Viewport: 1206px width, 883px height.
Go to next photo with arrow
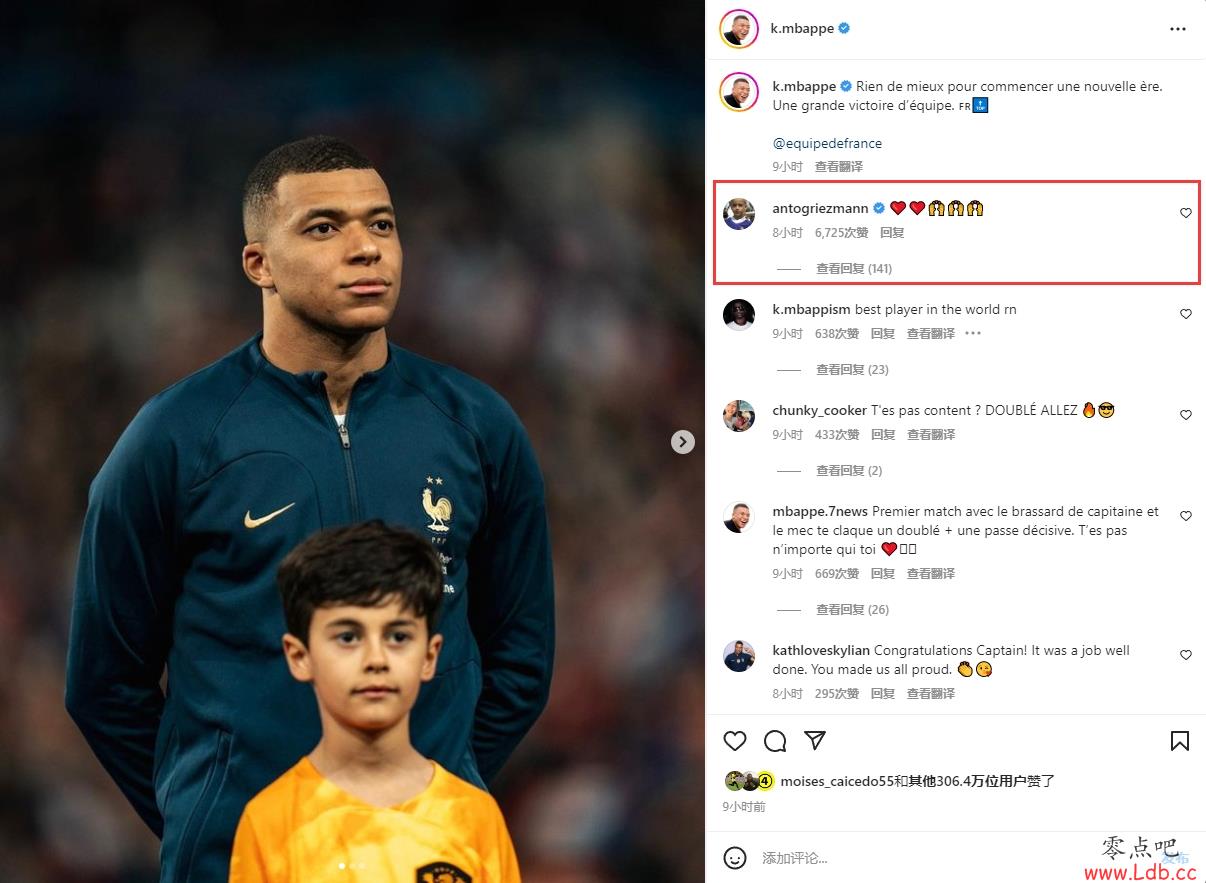coord(683,441)
